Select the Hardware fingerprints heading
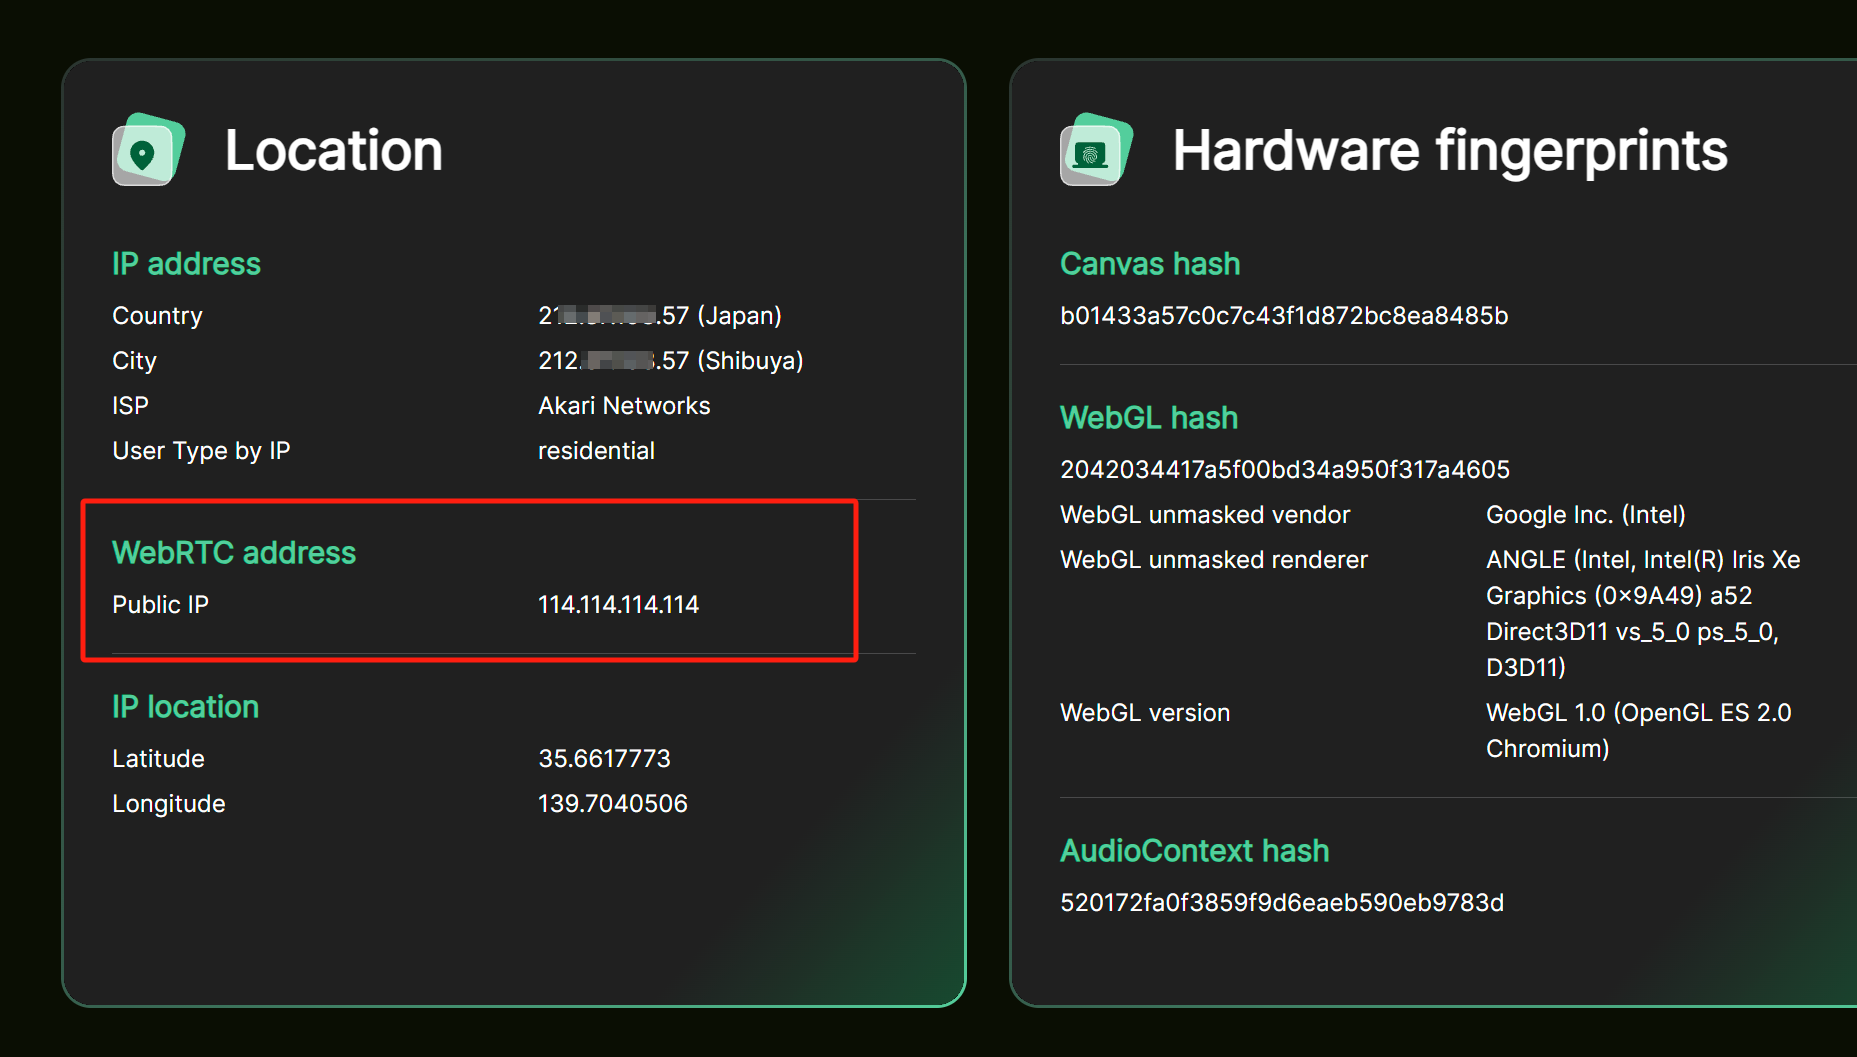The height and width of the screenshot is (1057, 1857). click(x=1450, y=151)
